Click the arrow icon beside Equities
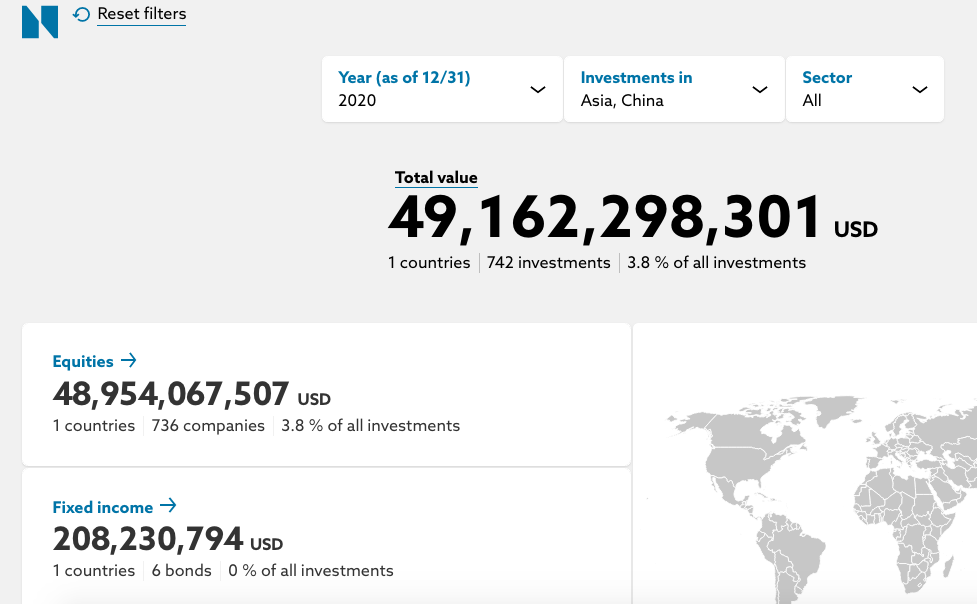The width and height of the screenshot is (977, 604). click(x=128, y=360)
